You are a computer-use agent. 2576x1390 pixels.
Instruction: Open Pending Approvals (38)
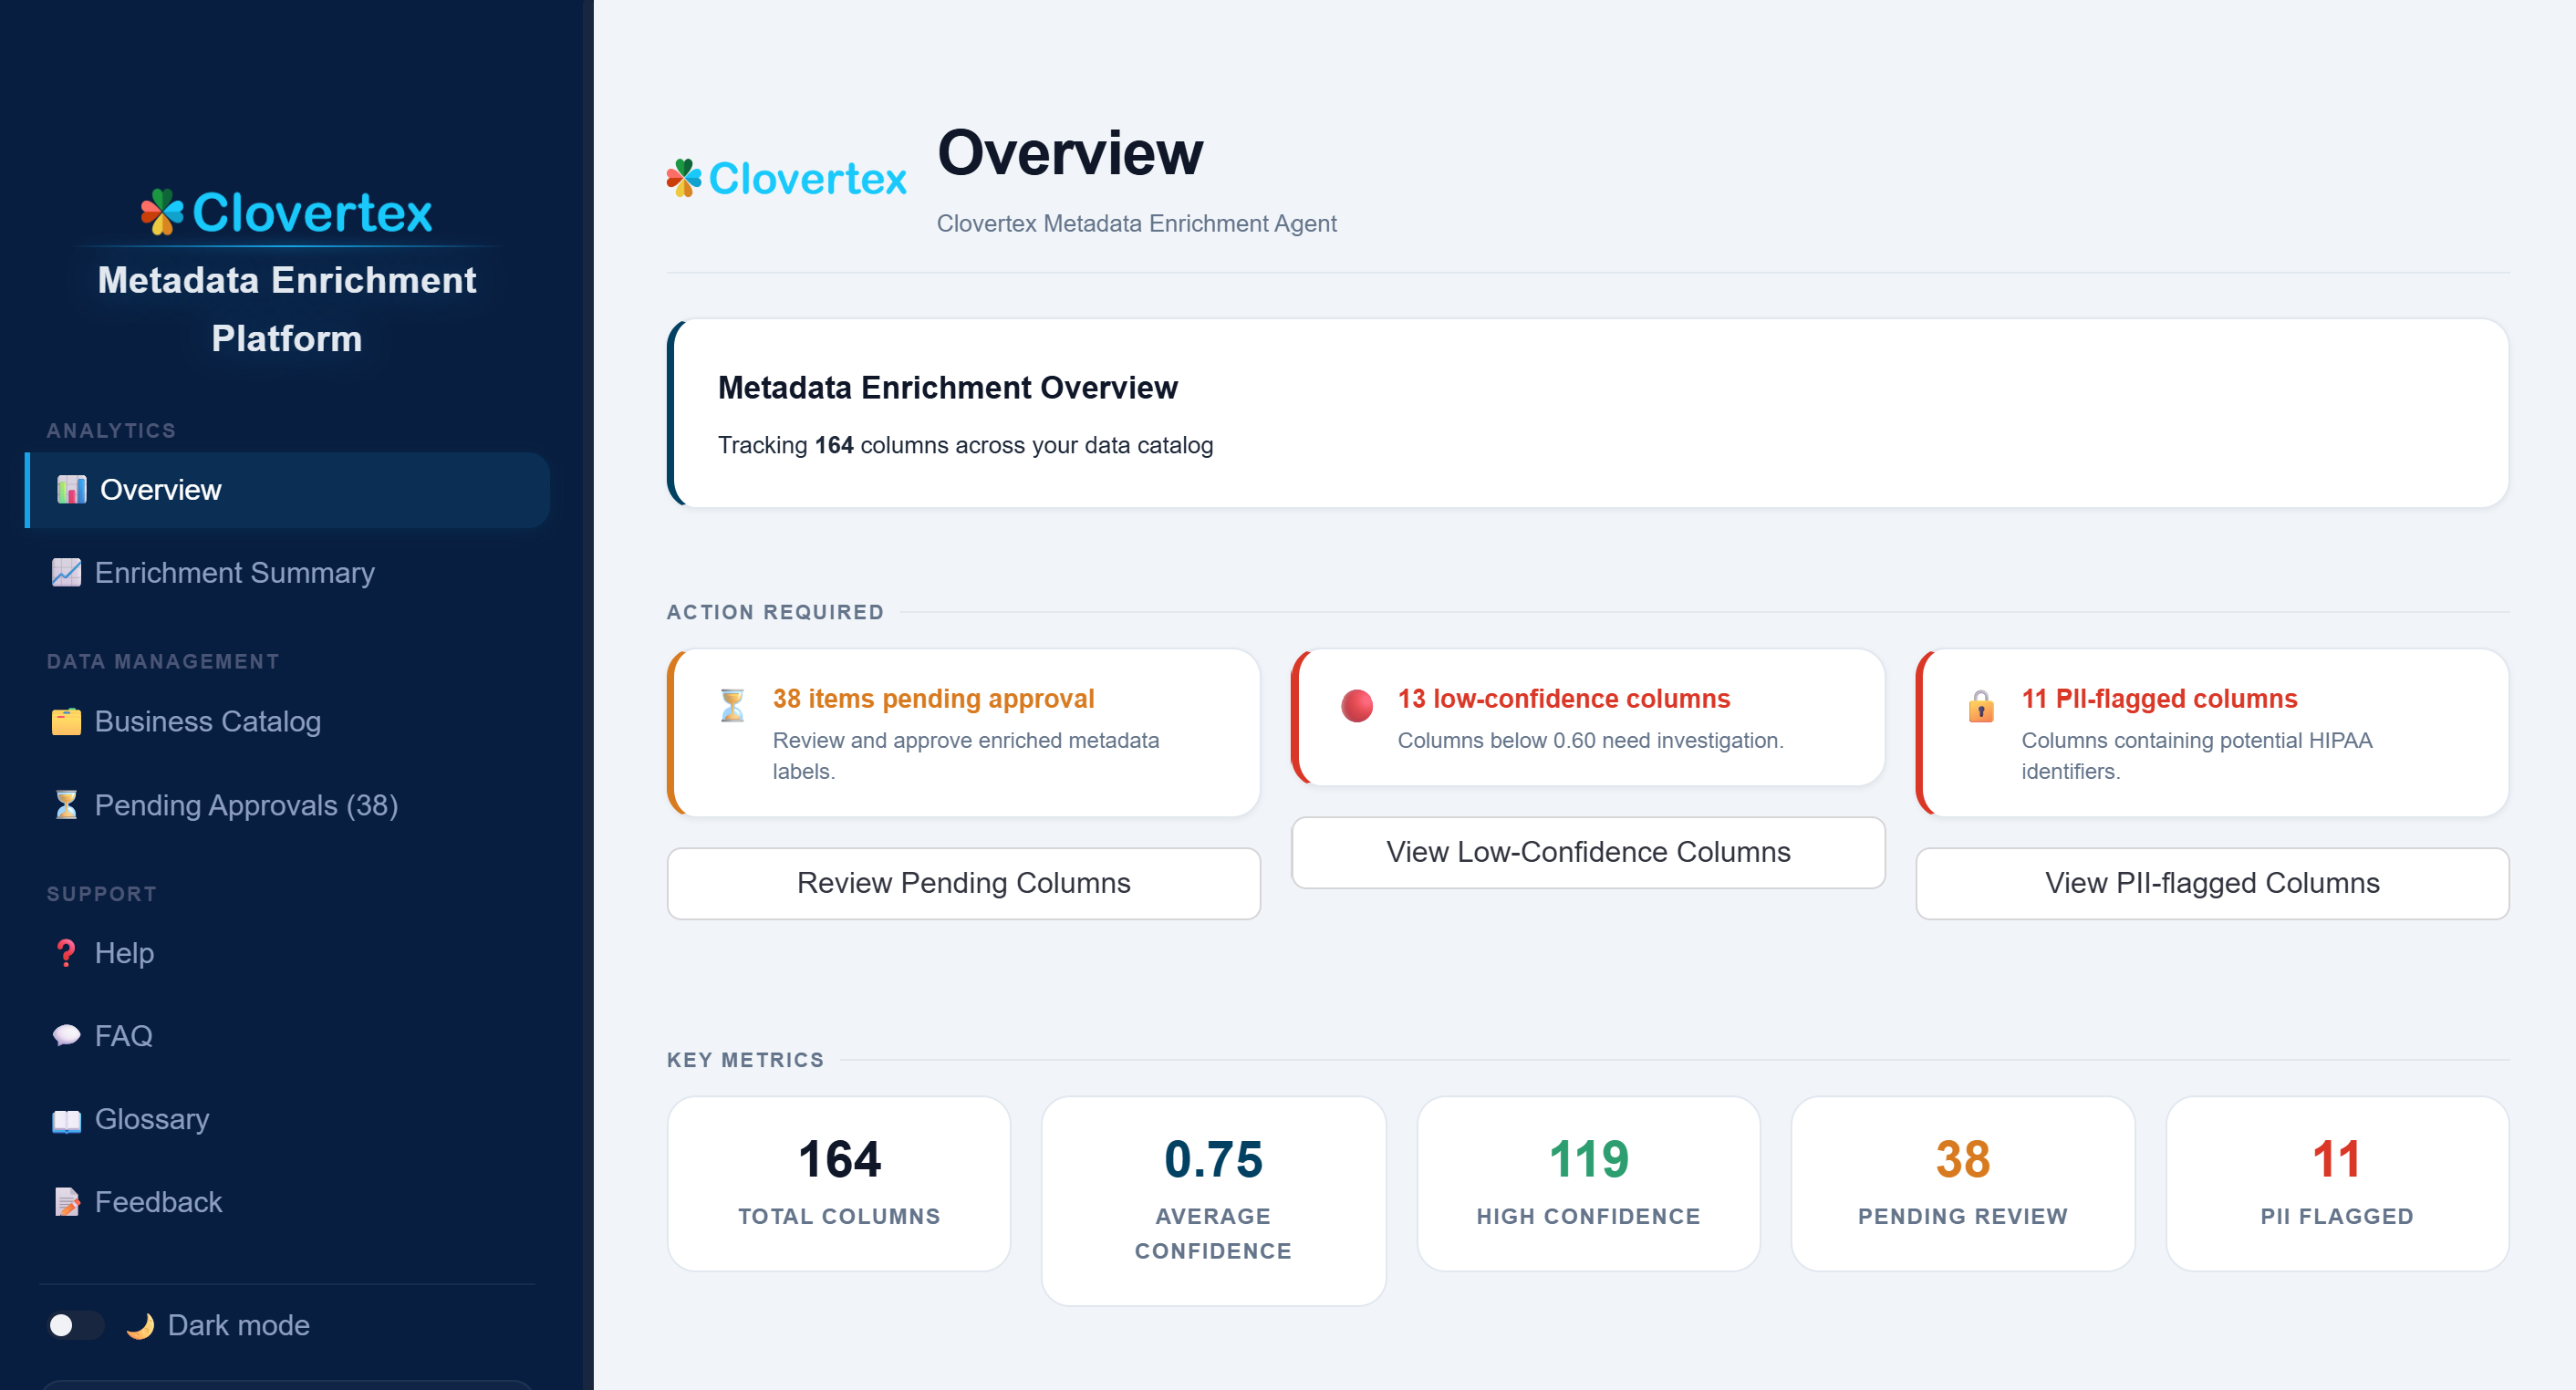287,804
